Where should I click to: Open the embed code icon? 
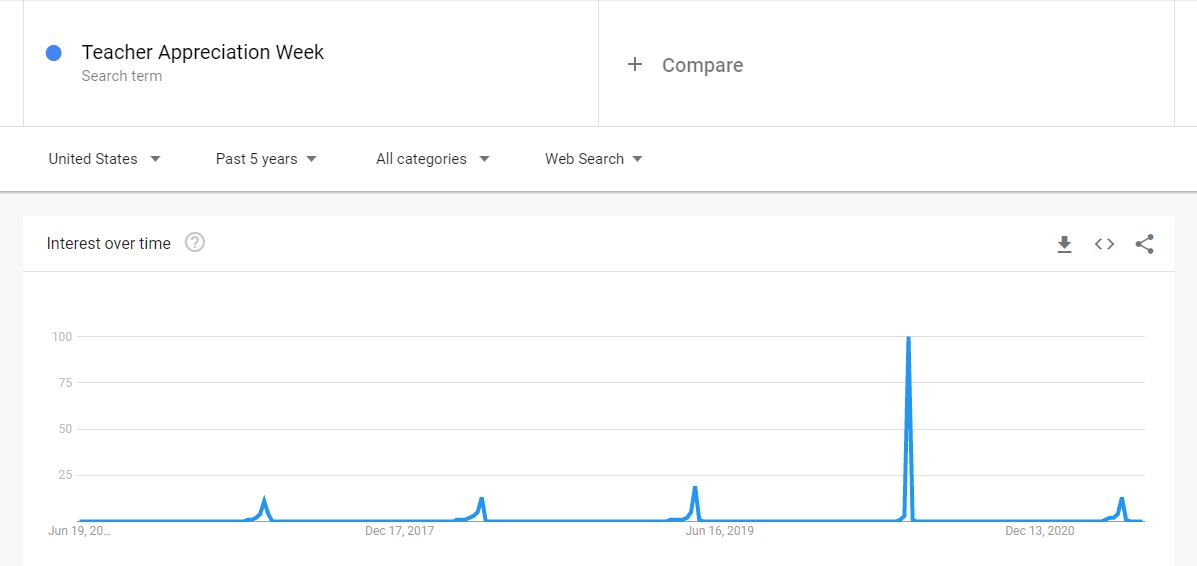(x=1104, y=244)
